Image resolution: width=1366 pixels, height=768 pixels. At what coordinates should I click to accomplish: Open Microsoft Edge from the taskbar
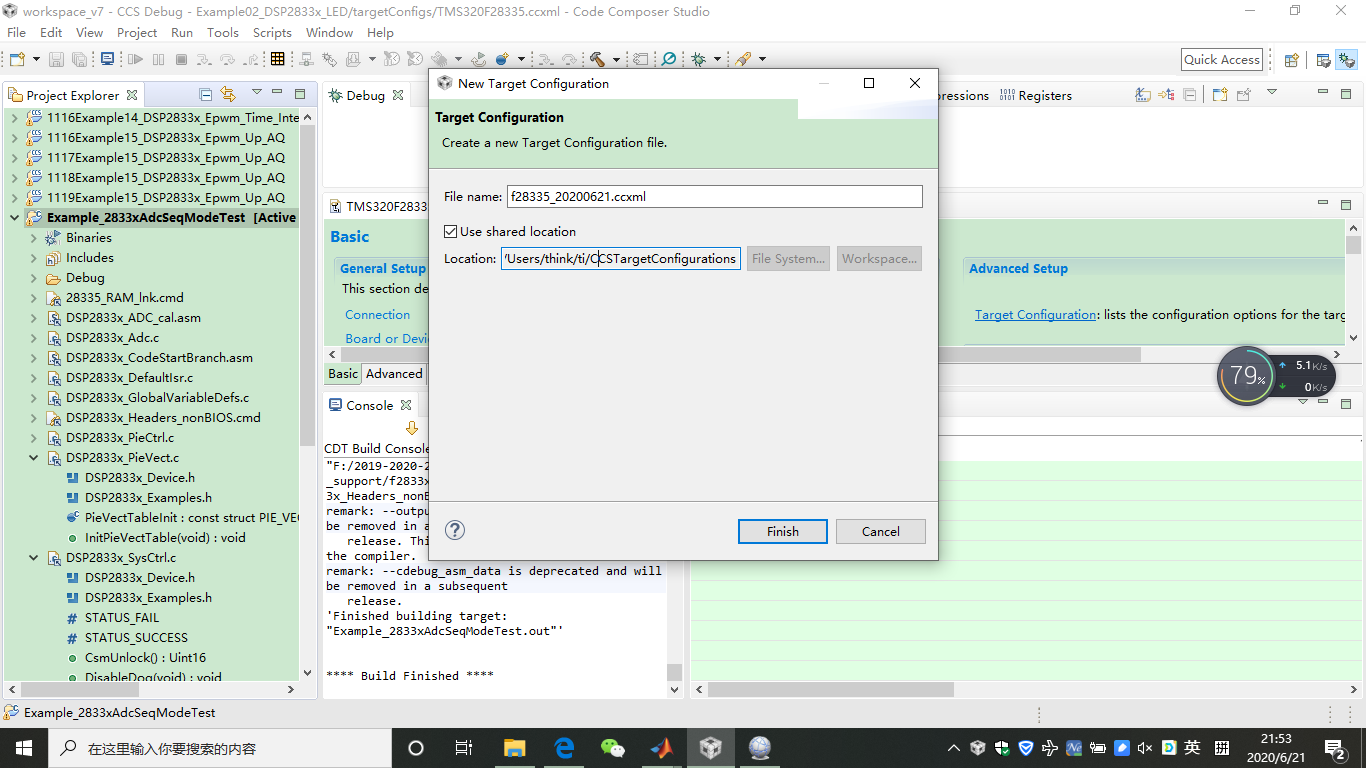(x=564, y=748)
